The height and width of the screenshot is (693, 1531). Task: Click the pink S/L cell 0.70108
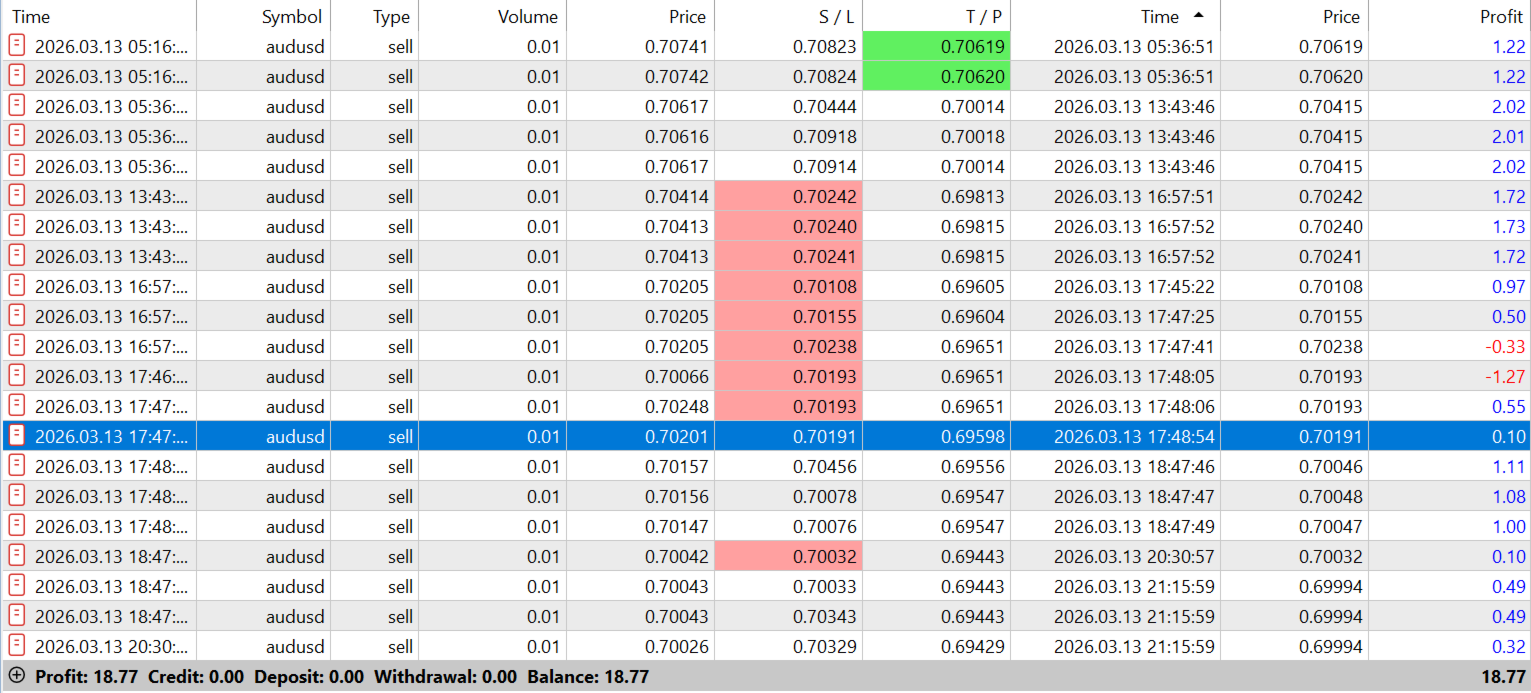point(788,286)
